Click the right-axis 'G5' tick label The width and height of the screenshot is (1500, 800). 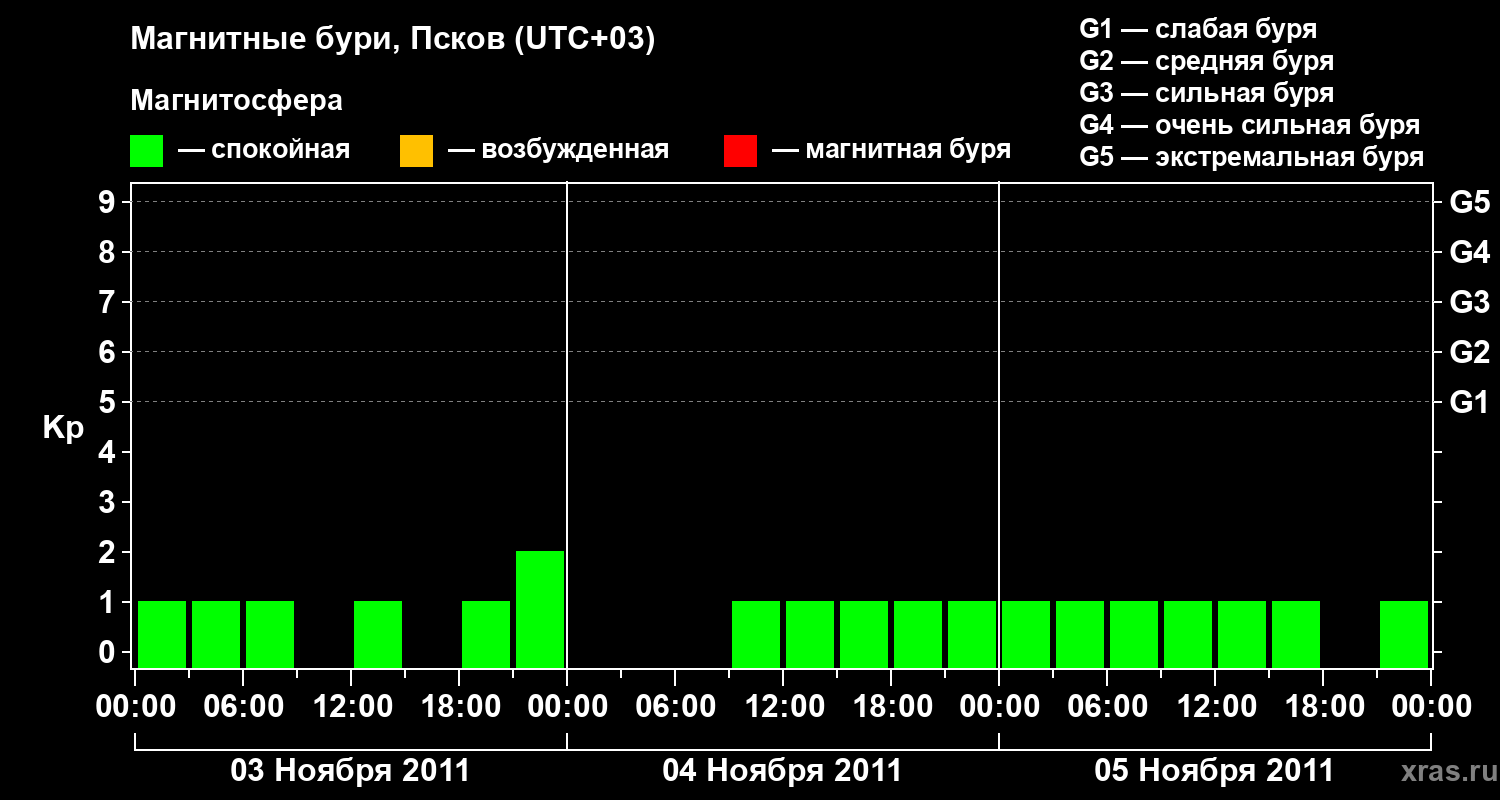pos(1469,202)
